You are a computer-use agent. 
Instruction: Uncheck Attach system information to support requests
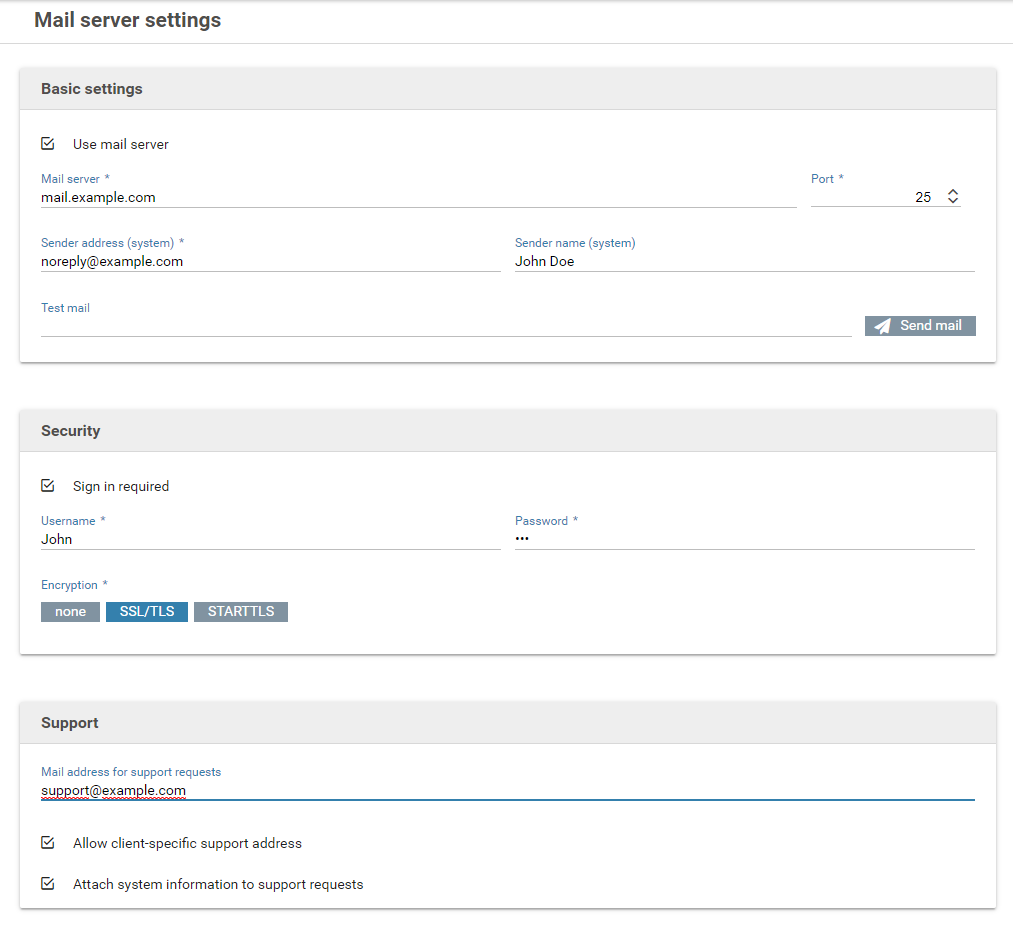click(48, 884)
